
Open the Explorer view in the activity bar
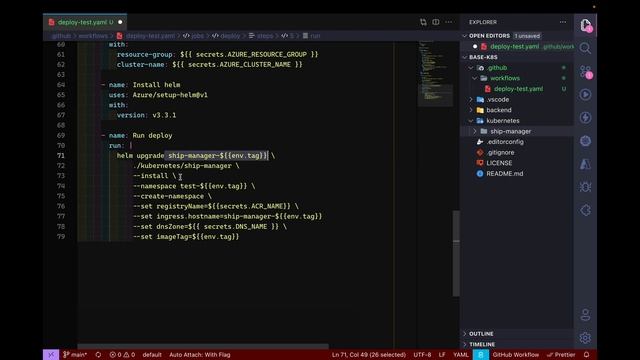point(585,25)
